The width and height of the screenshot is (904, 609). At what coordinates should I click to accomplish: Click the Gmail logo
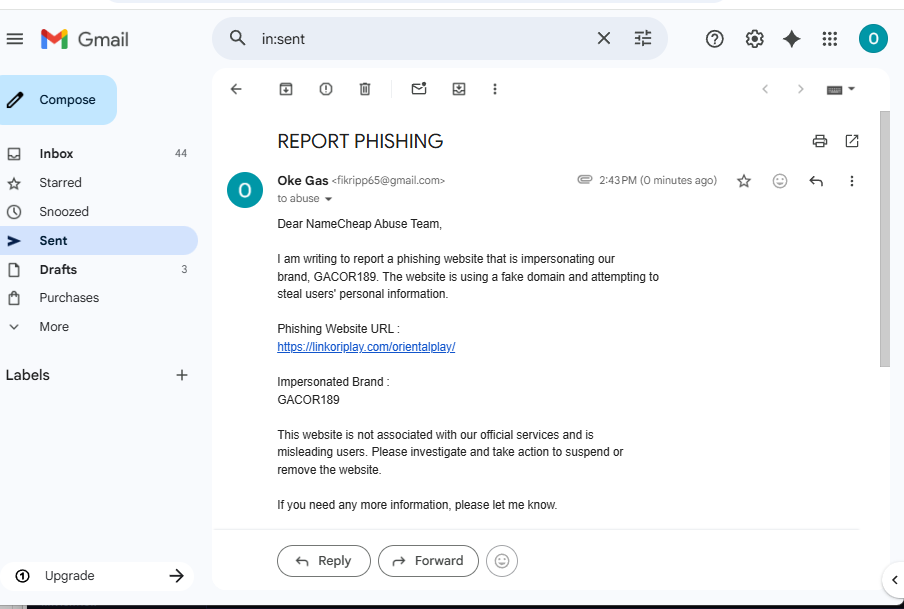pos(85,39)
